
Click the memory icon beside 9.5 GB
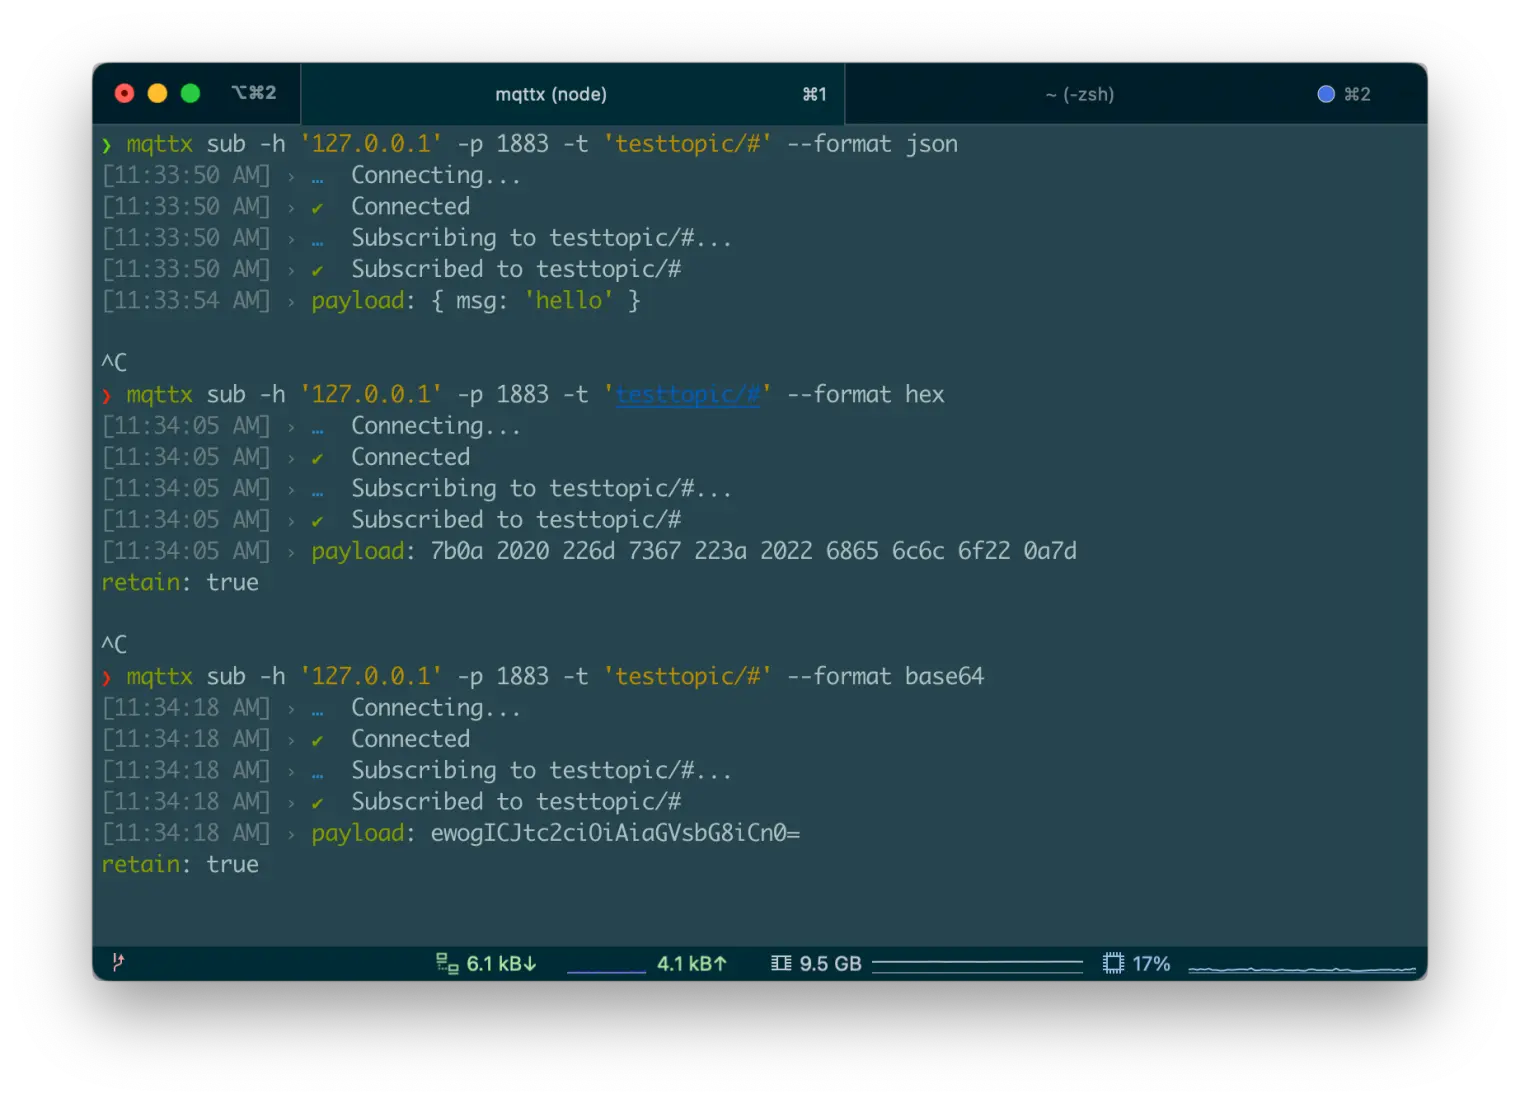[781, 963]
